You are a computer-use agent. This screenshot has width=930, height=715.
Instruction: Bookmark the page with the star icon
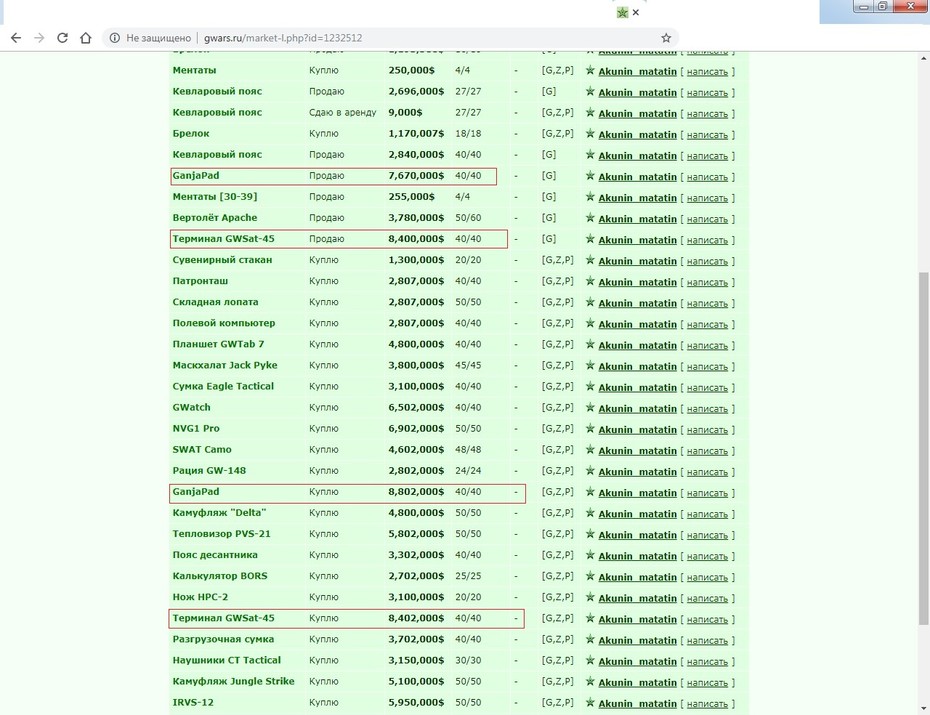pos(666,38)
